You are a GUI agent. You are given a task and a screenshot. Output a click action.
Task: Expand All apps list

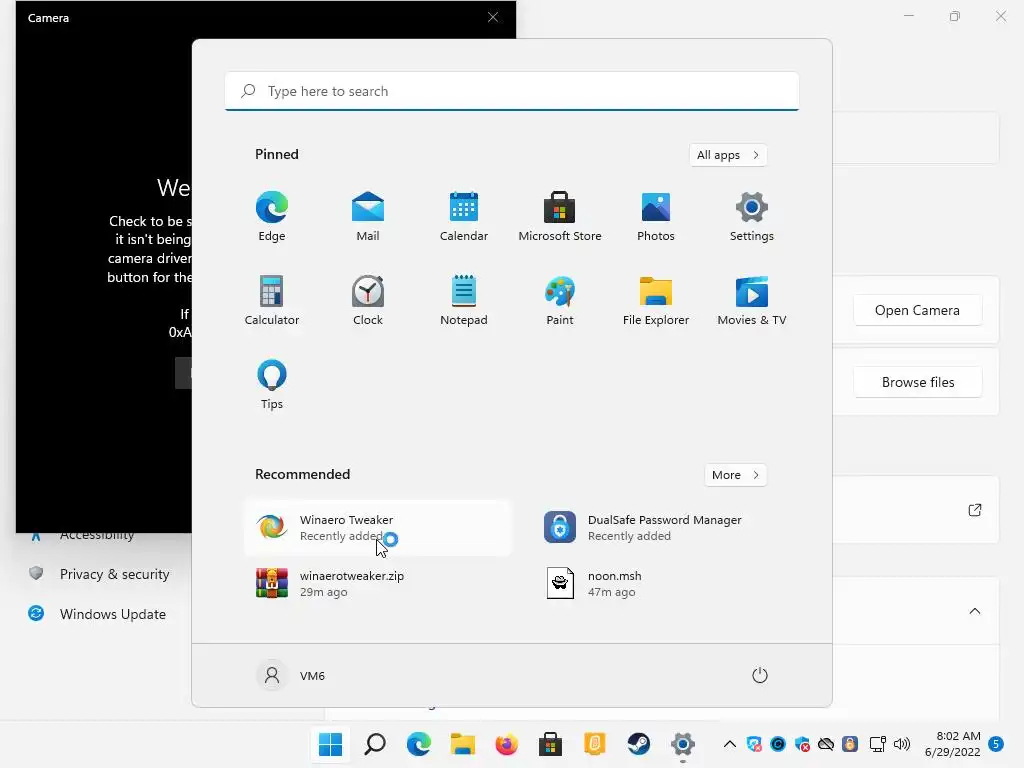coord(728,155)
